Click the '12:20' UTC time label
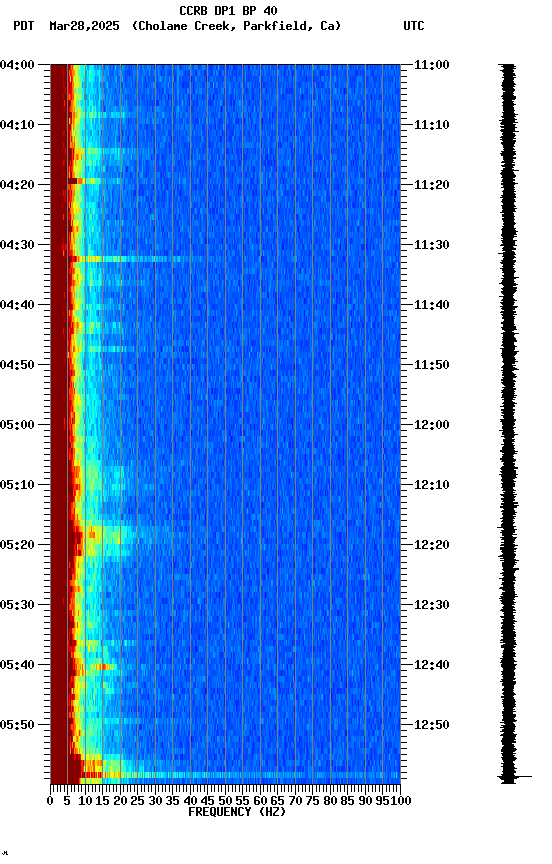 click(x=432, y=545)
